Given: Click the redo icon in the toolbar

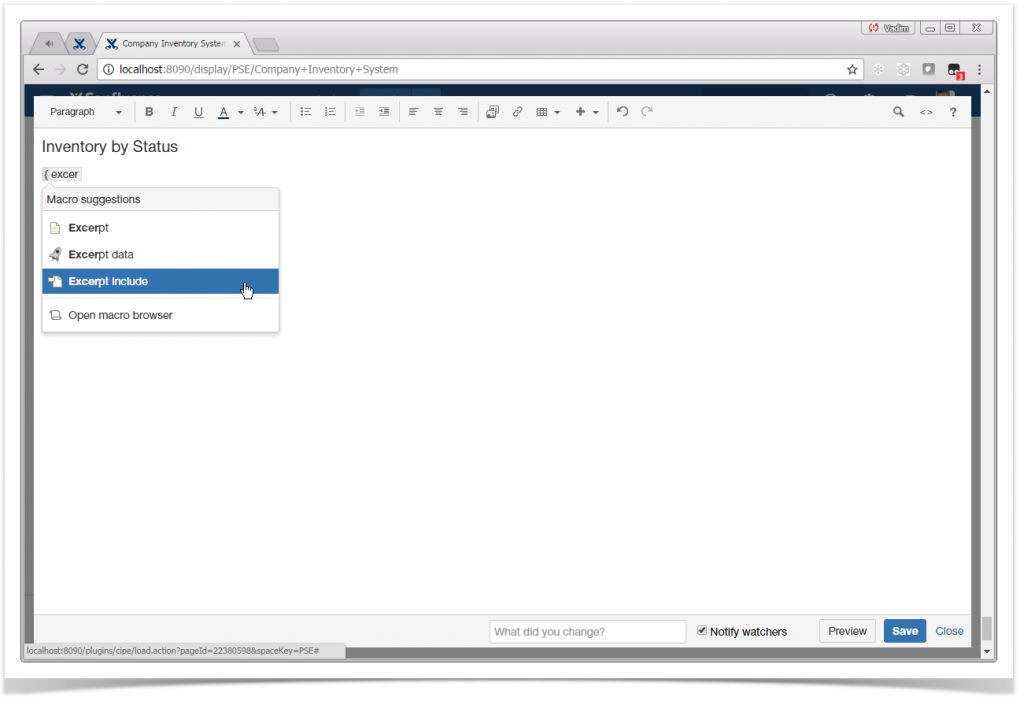Looking at the screenshot, I should tap(646, 111).
